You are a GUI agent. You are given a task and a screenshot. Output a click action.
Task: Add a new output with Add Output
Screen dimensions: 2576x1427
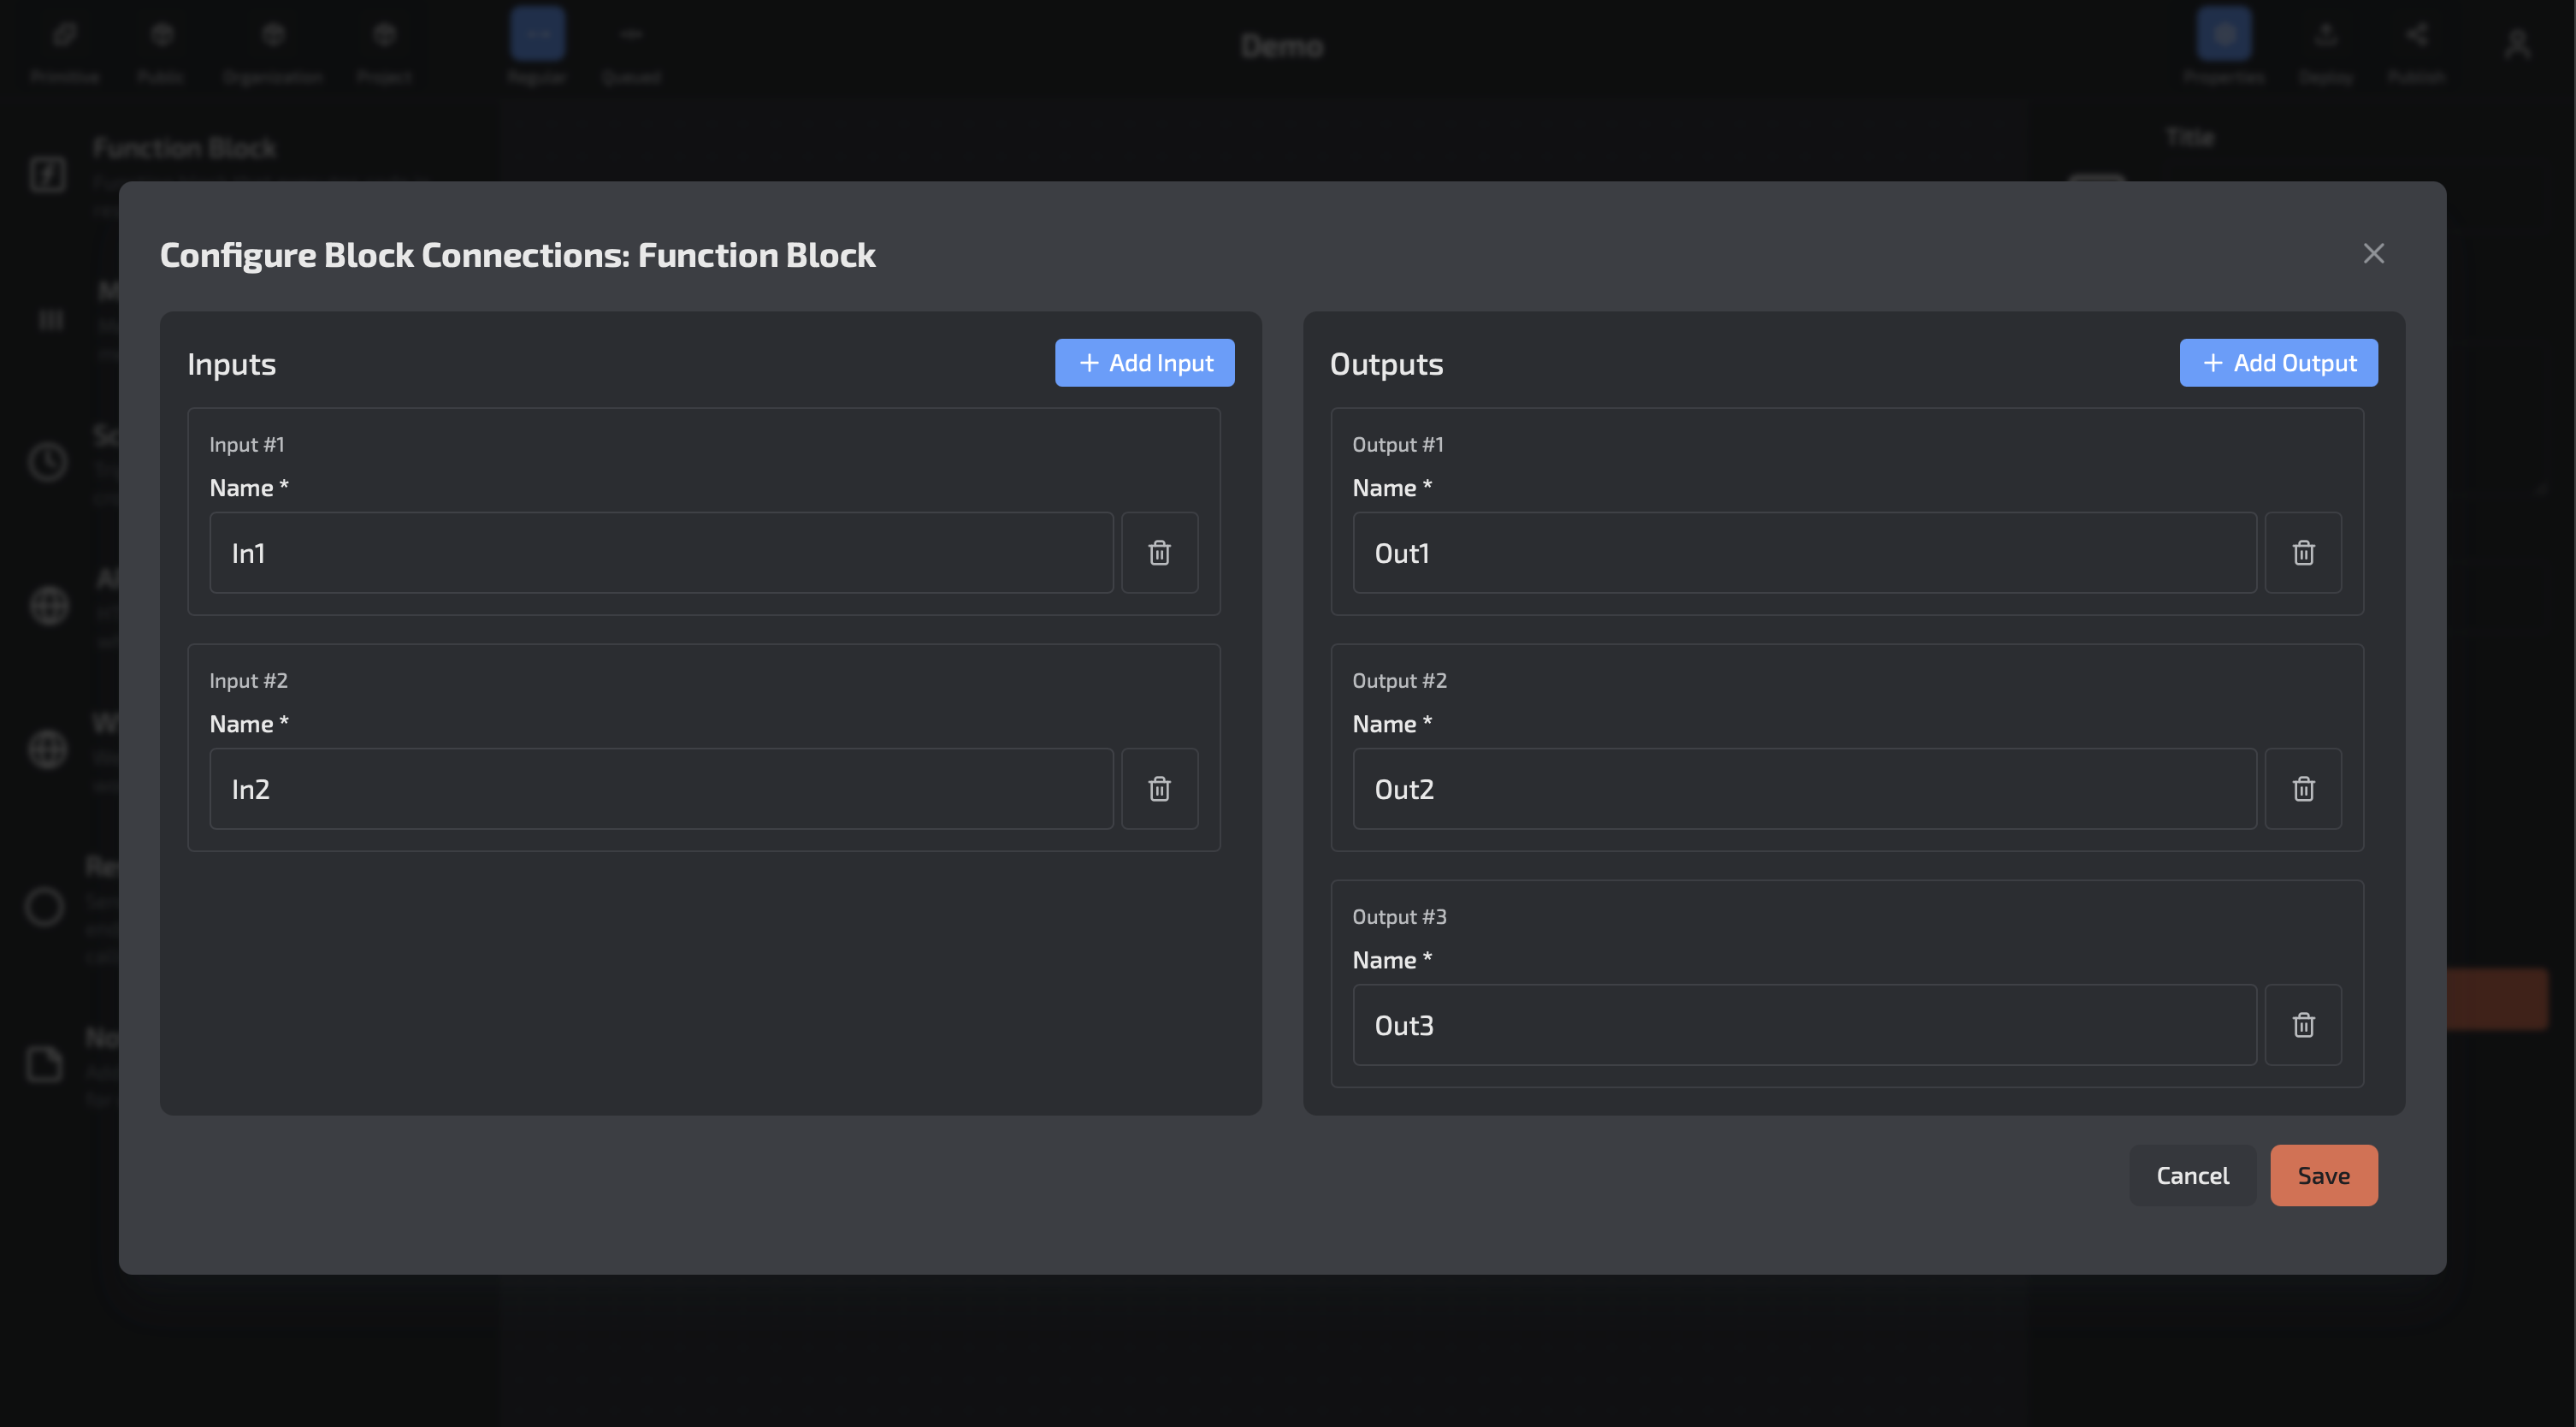pos(2278,362)
